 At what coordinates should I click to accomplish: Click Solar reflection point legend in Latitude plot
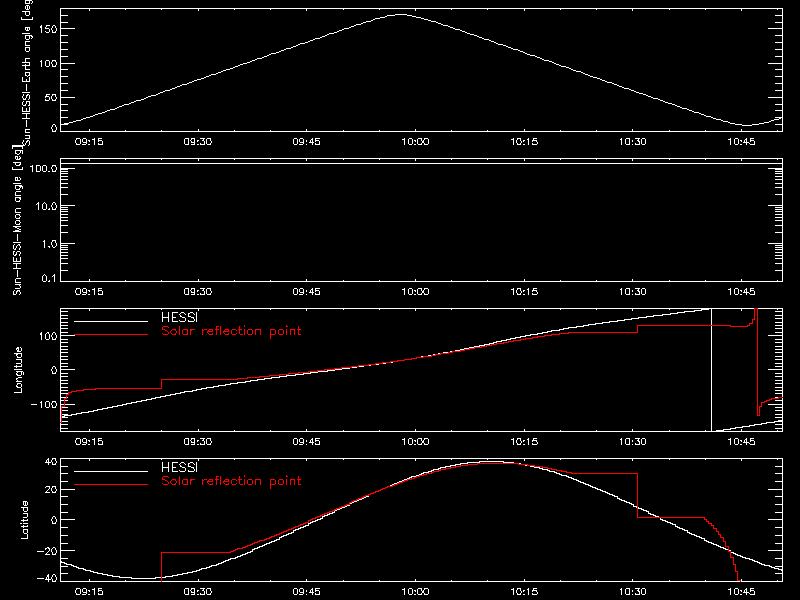coord(231,481)
